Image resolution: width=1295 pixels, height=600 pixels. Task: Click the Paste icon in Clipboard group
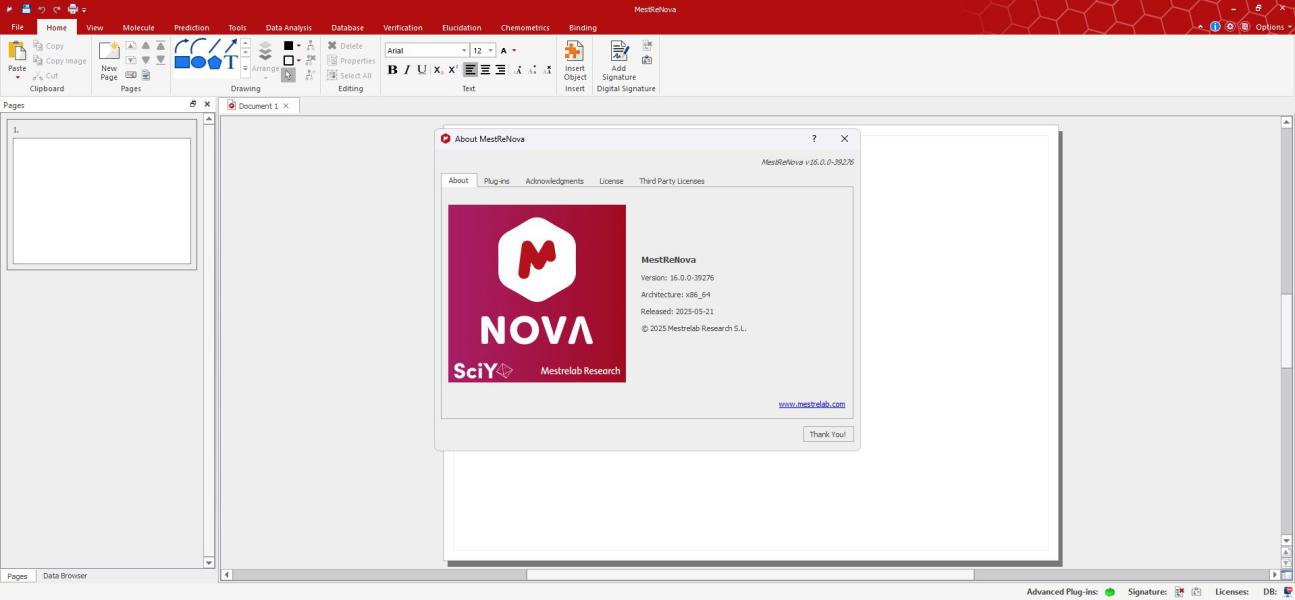(x=17, y=54)
